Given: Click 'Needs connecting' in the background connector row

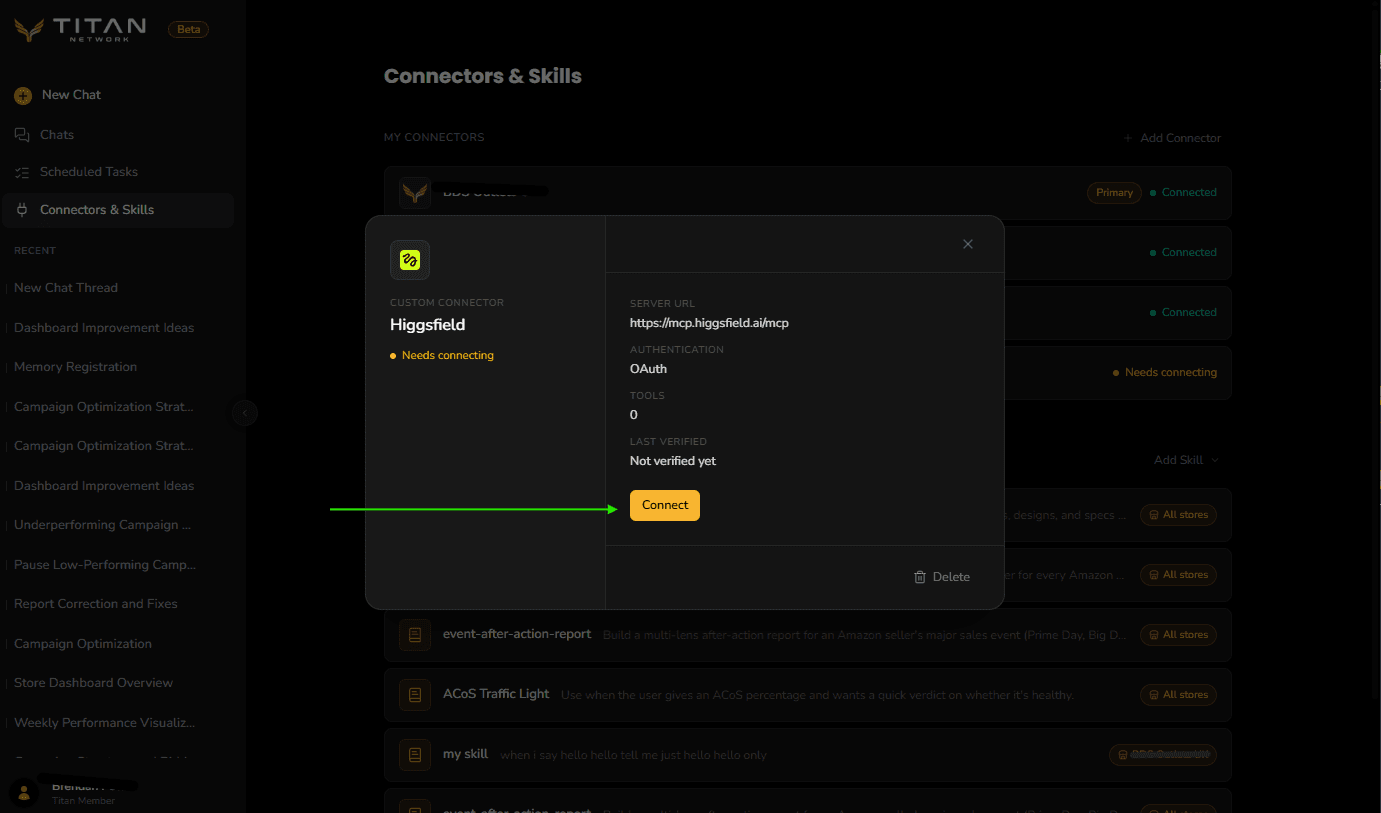Looking at the screenshot, I should pyautogui.click(x=1165, y=373).
